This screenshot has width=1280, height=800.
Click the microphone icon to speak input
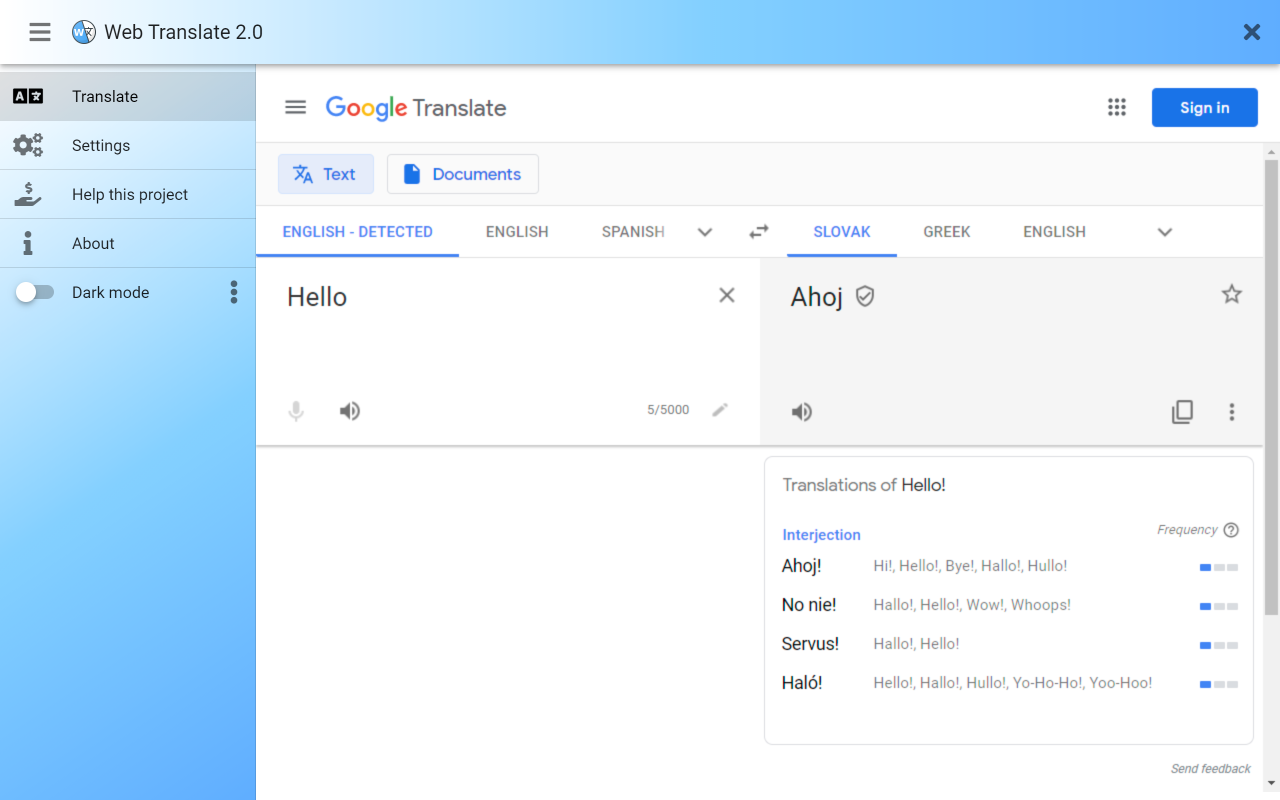click(296, 411)
